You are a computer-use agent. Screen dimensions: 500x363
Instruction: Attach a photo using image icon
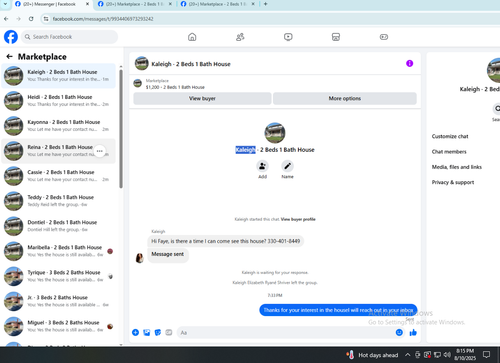(x=147, y=332)
